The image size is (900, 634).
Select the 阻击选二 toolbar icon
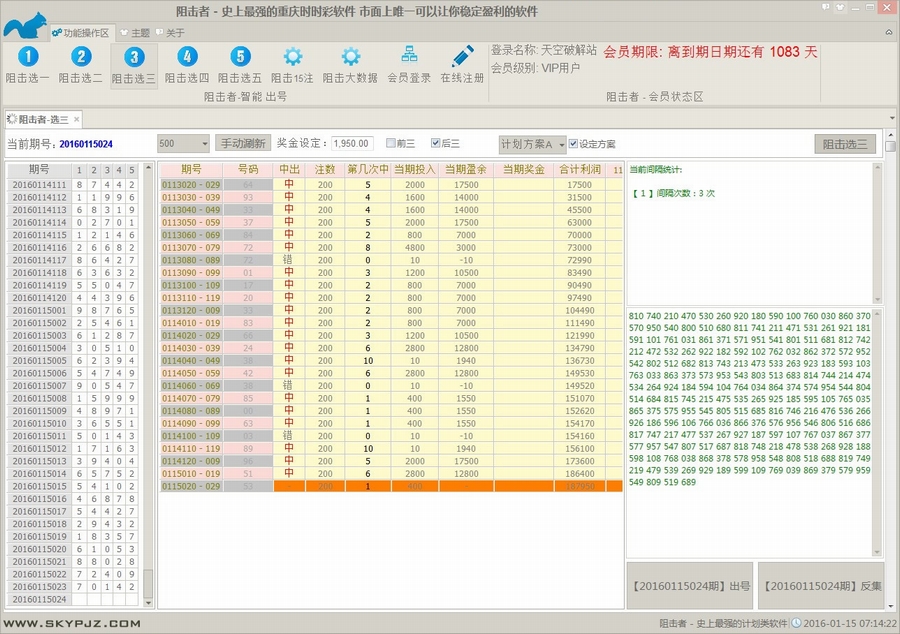coord(80,58)
